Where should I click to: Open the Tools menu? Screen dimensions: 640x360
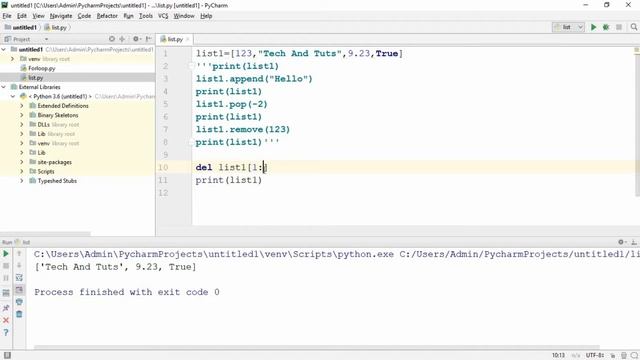click(x=146, y=16)
